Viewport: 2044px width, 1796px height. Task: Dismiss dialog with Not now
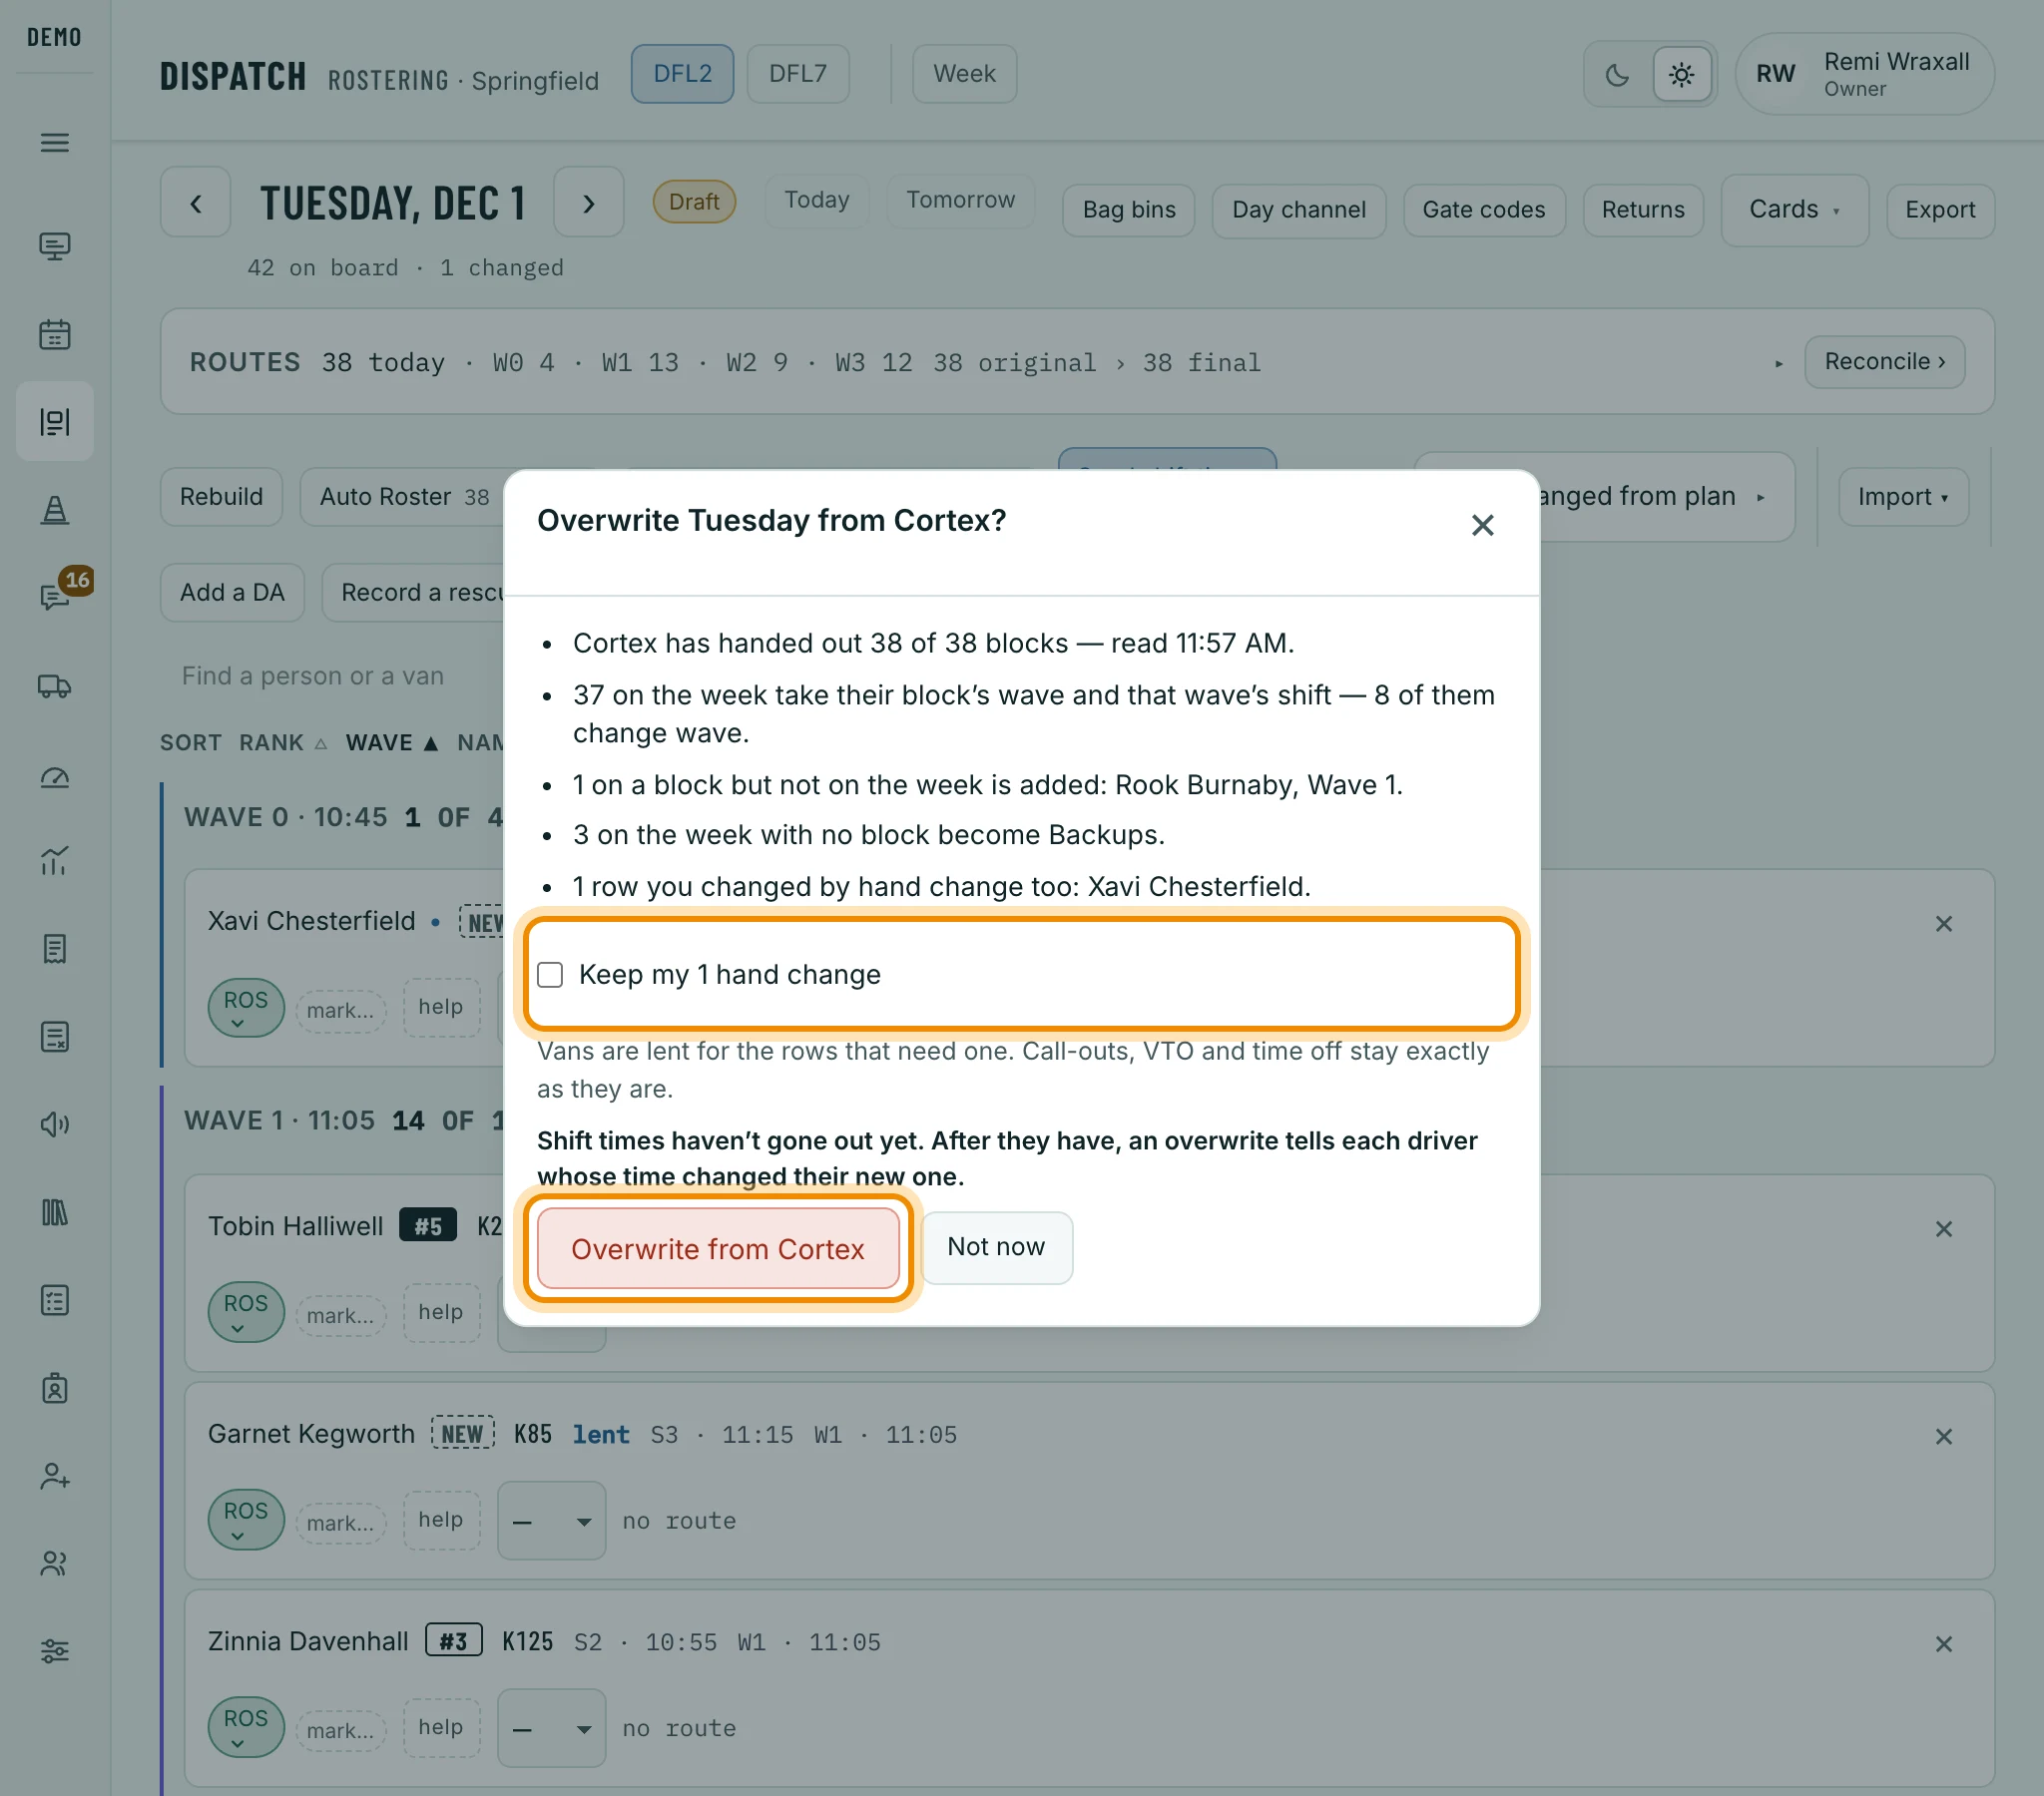point(996,1247)
